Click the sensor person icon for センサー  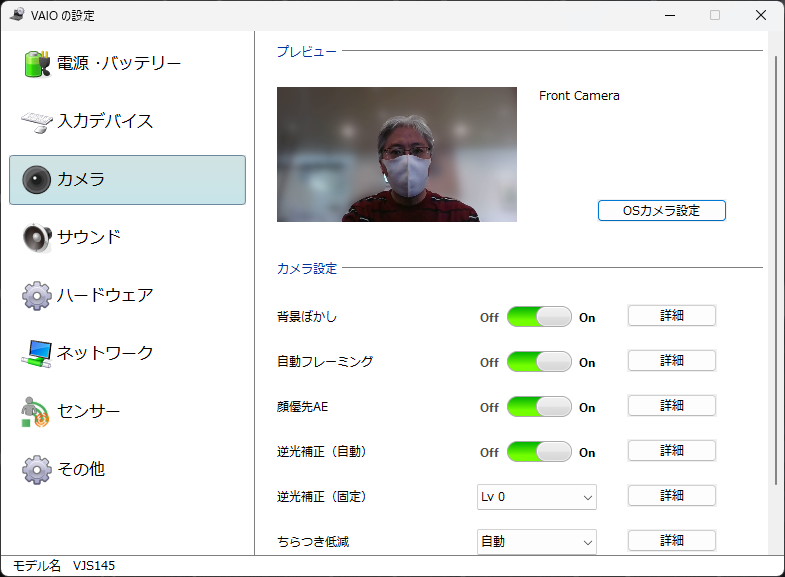35,412
